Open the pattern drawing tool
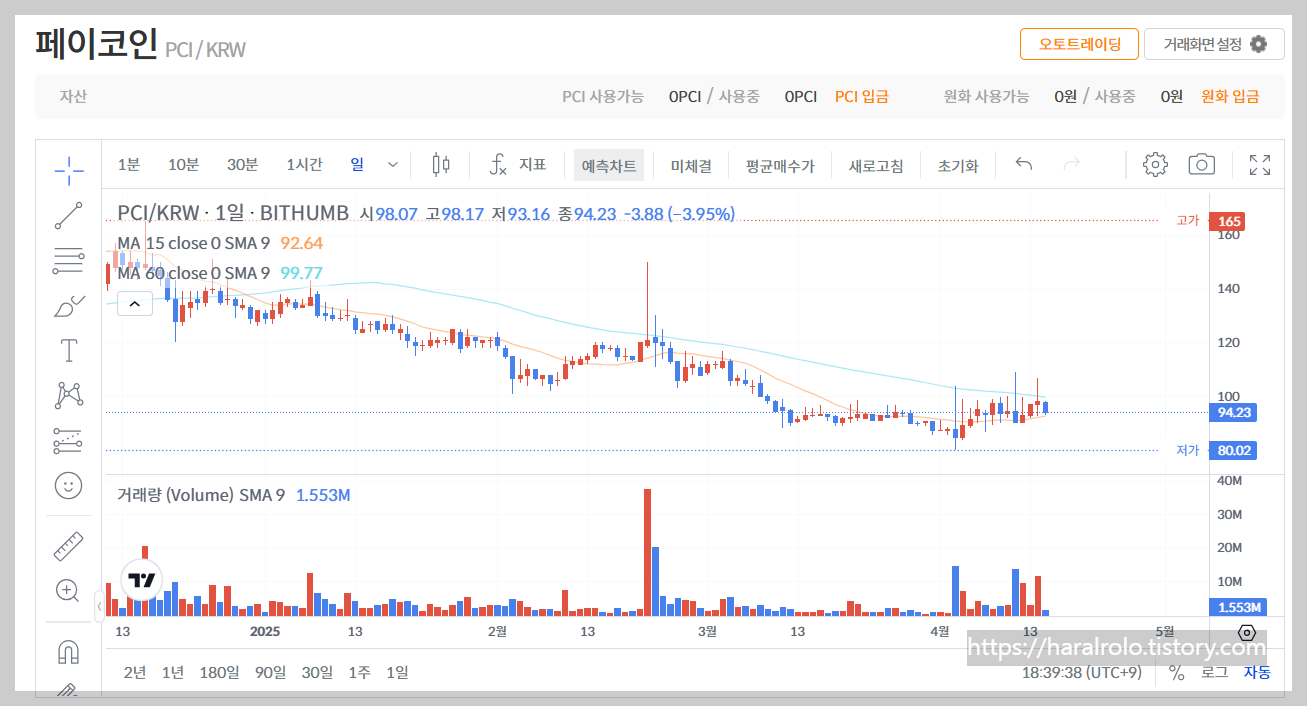Screen dimensions: 1307x706 pyautogui.click(x=68, y=395)
